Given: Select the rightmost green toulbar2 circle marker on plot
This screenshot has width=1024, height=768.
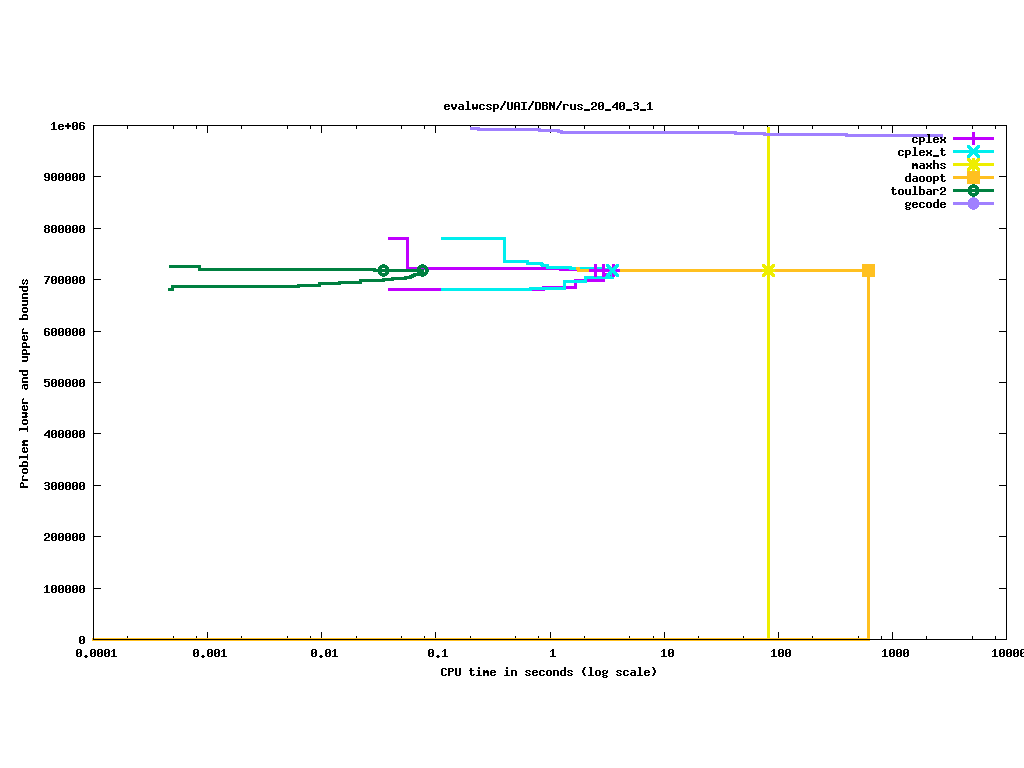Looking at the screenshot, I should pyautogui.click(x=422, y=270).
